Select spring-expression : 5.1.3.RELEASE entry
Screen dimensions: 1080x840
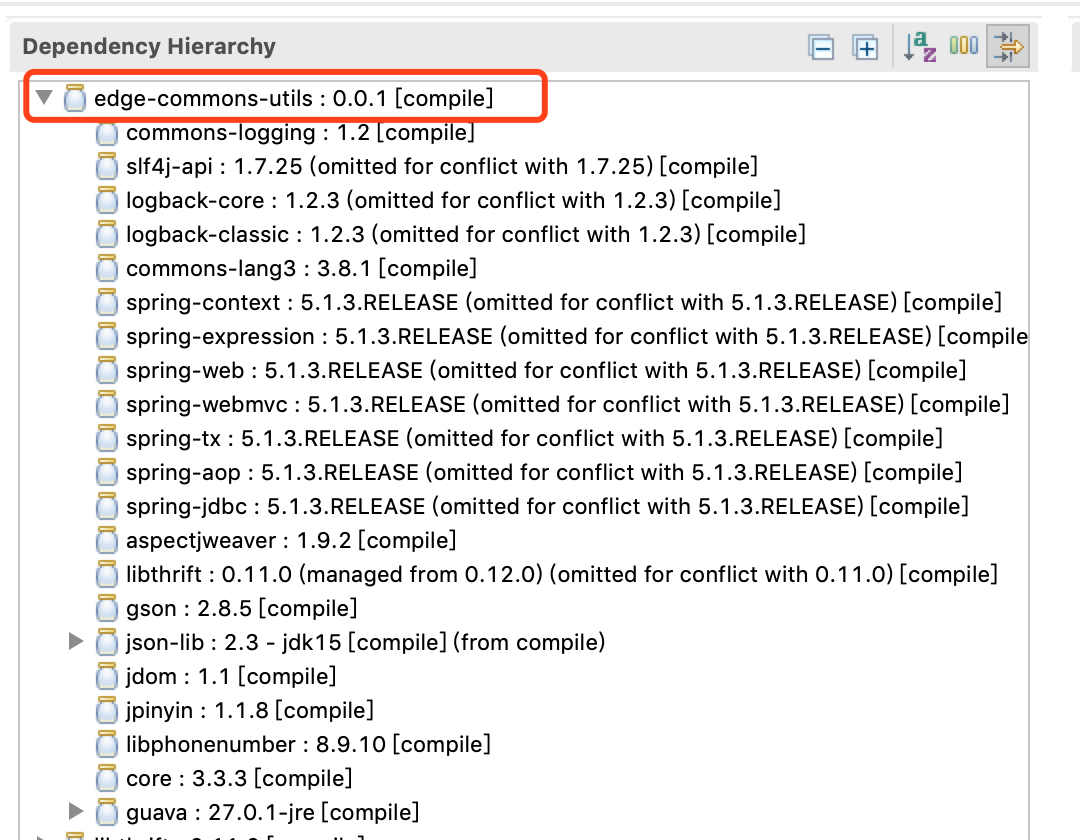(577, 336)
